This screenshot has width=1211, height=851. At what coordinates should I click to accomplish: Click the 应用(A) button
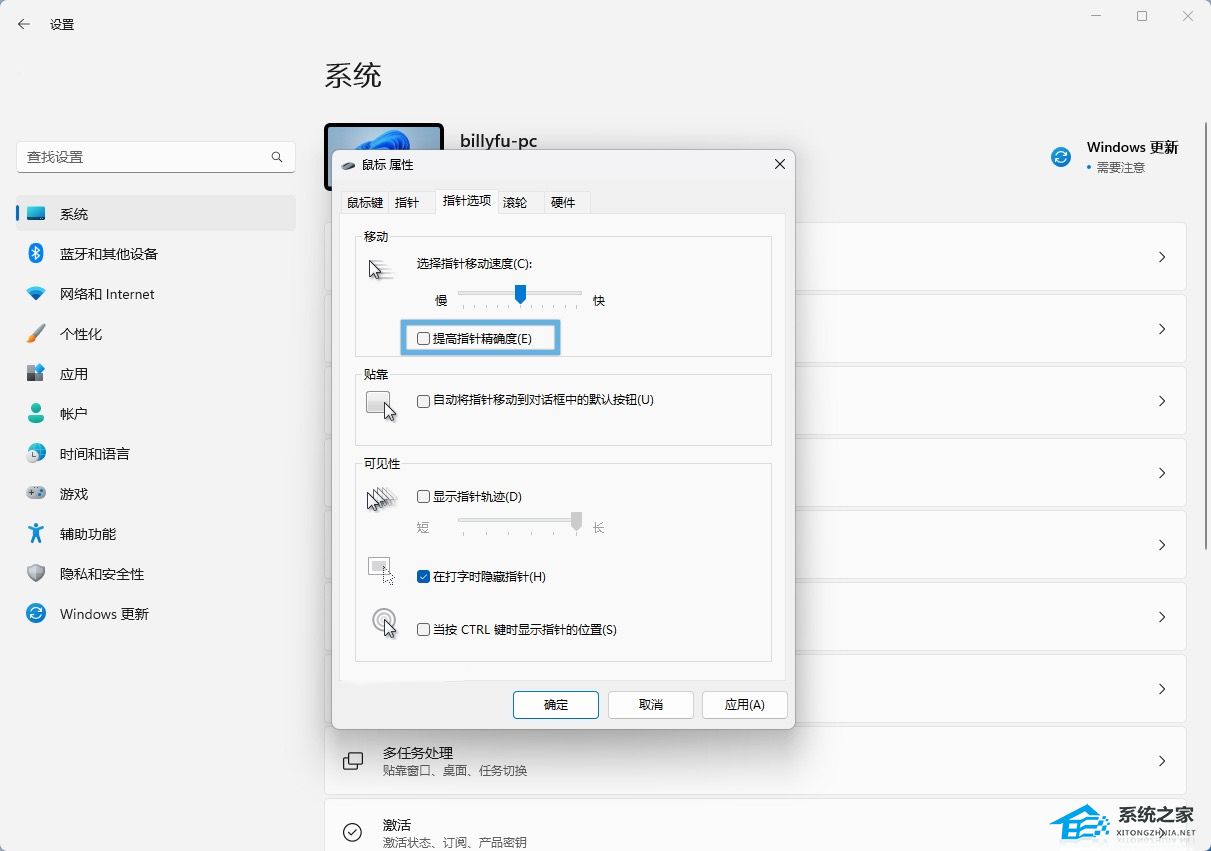point(744,705)
